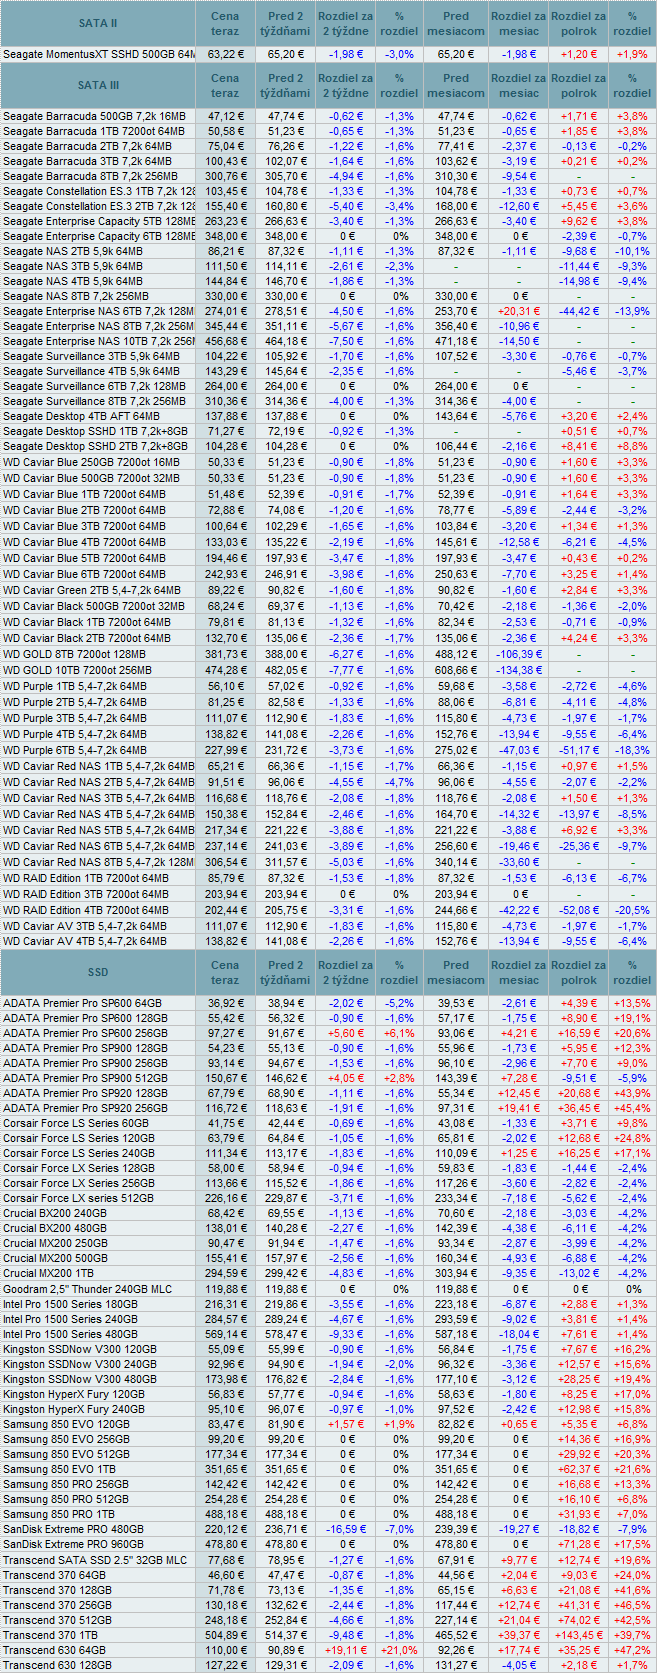The image size is (657, 1673).
Task: Click the SATA II section header
Action: pyautogui.click(x=98, y=23)
